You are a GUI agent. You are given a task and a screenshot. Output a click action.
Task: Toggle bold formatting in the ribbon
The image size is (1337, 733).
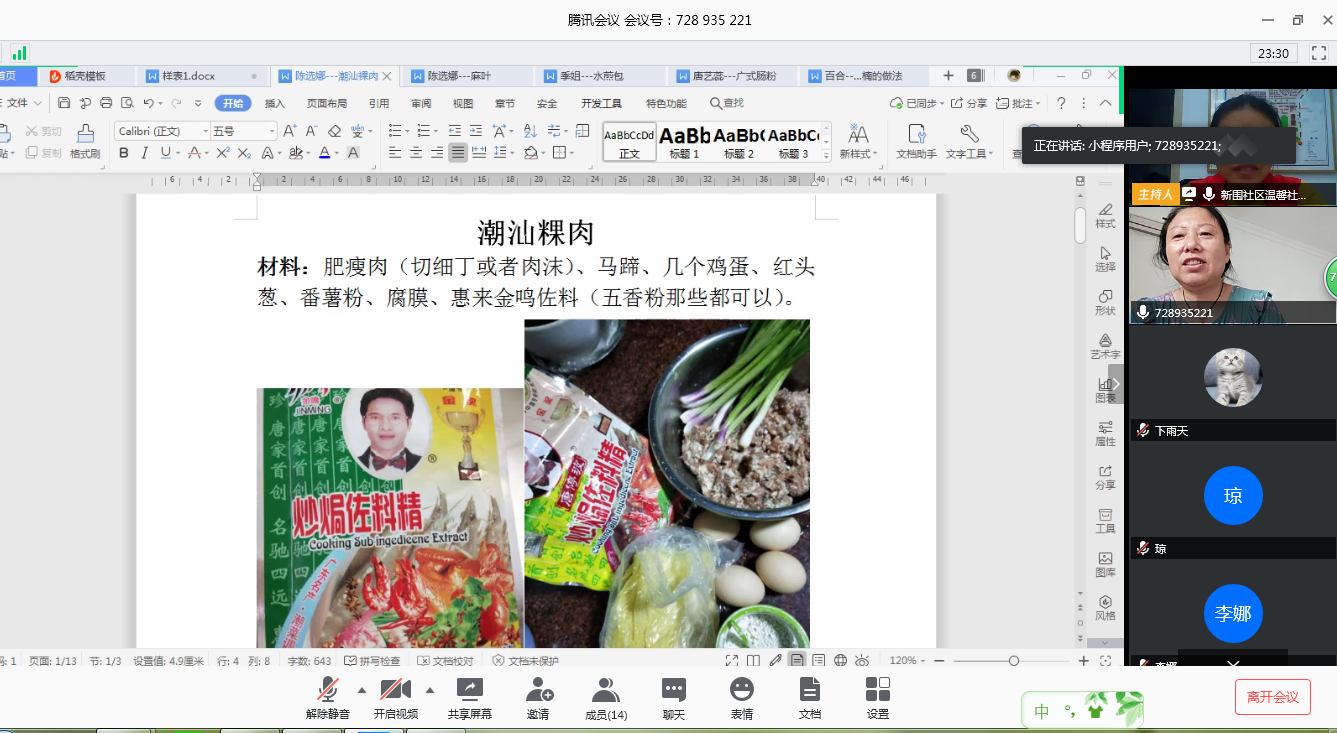coord(124,153)
